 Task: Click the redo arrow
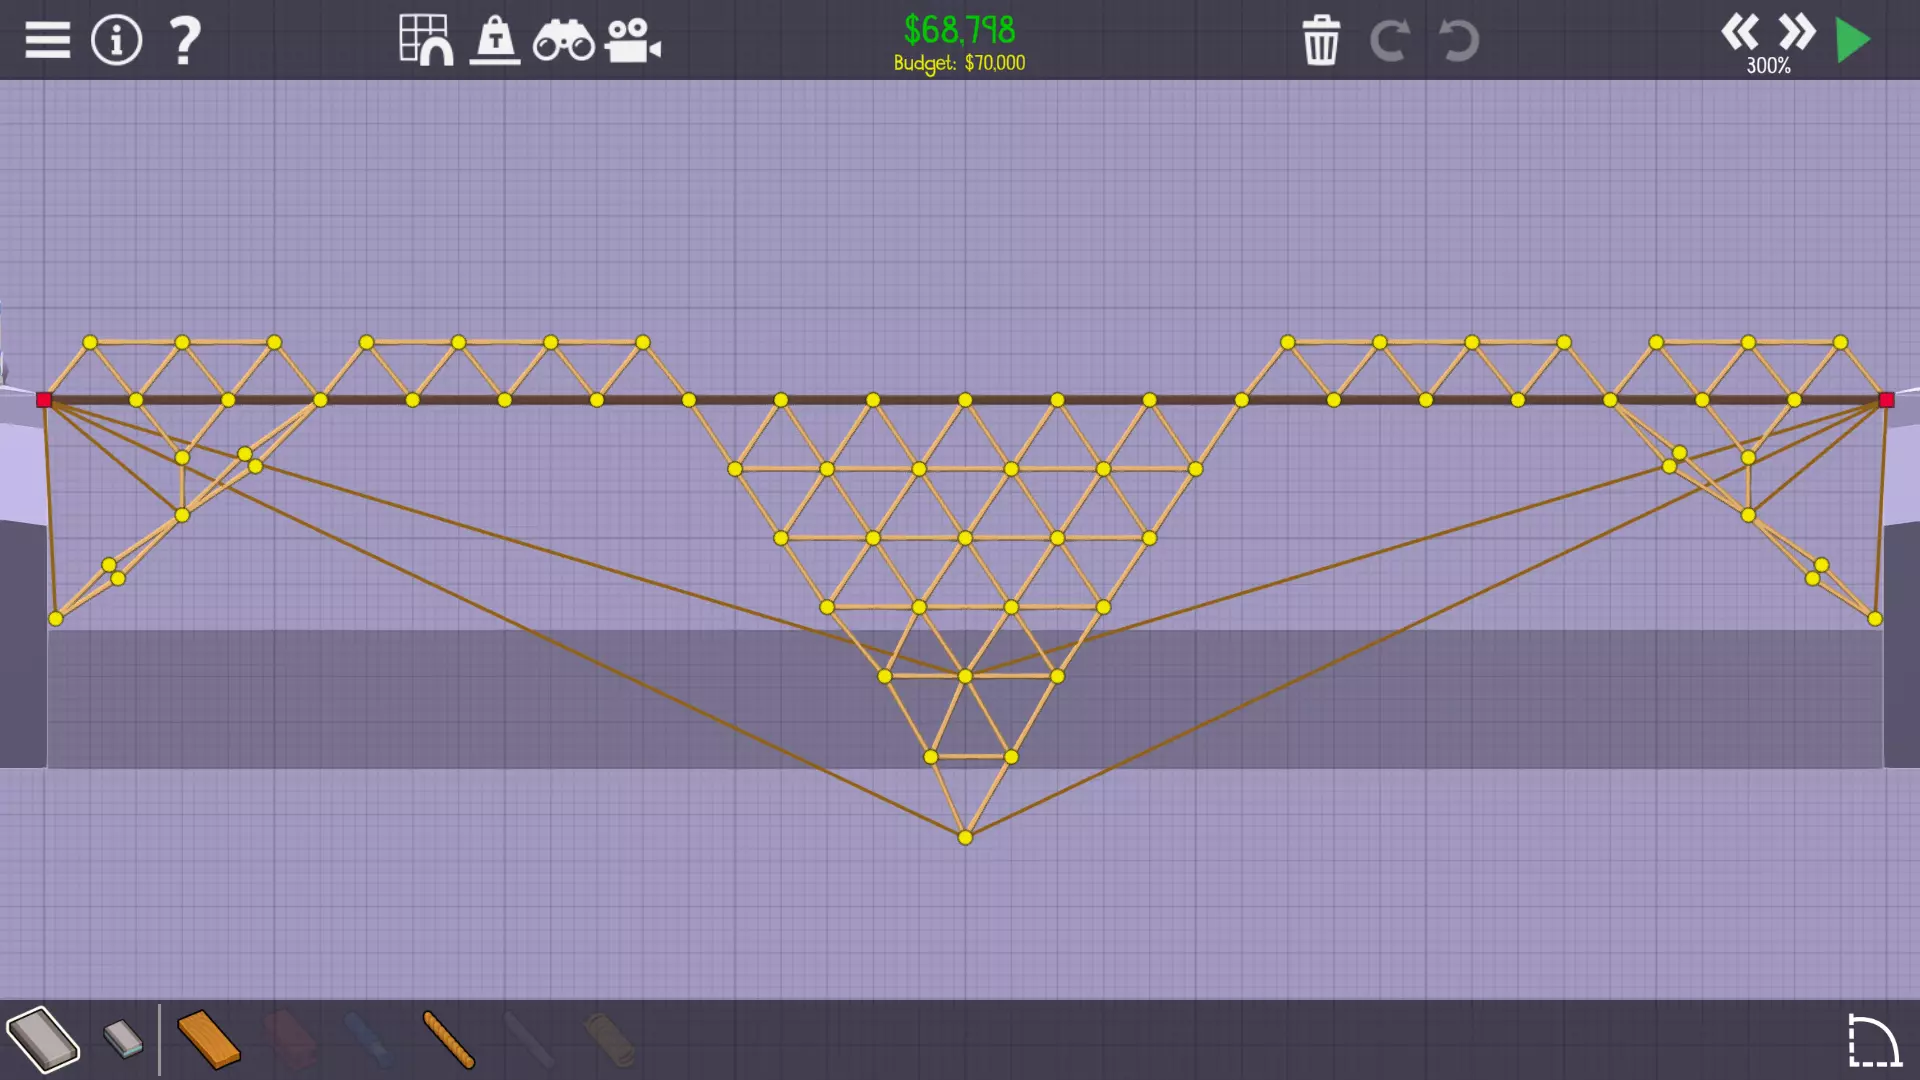pyautogui.click(x=1389, y=41)
